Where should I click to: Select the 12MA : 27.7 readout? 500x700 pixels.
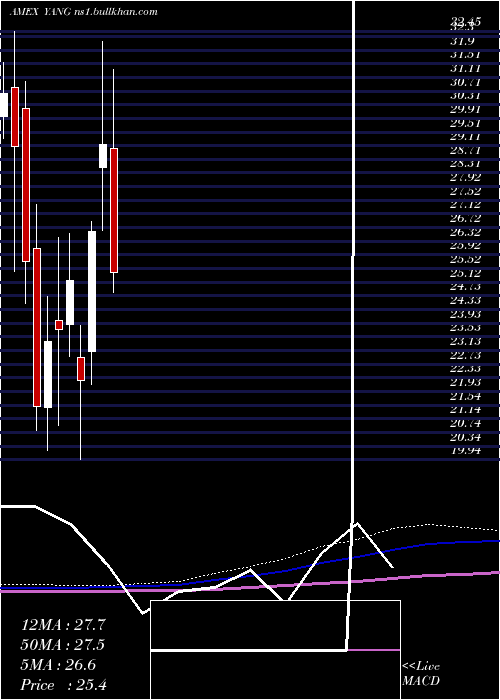63,625
